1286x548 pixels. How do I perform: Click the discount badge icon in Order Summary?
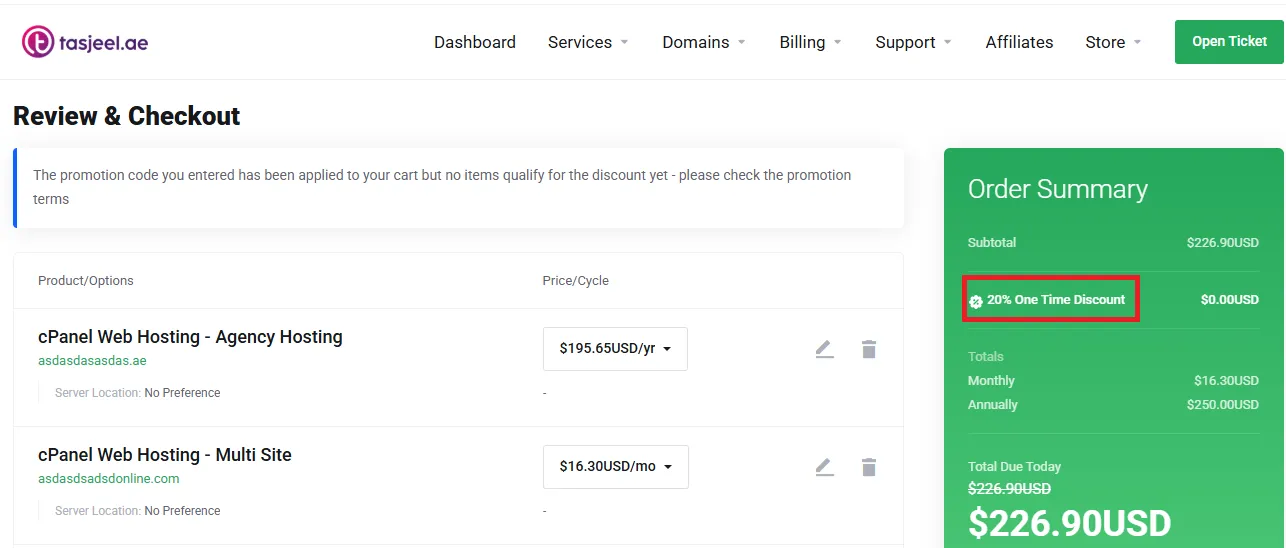coord(976,301)
